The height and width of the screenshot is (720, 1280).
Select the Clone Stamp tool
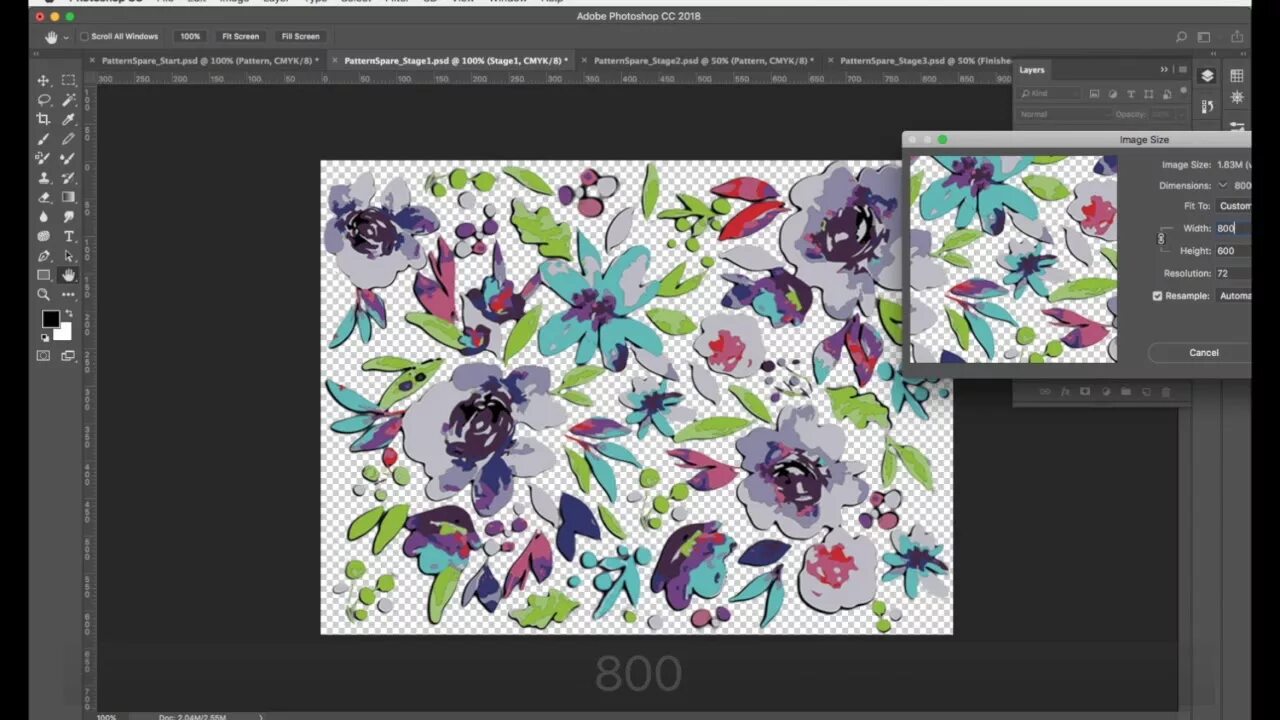pyautogui.click(x=43, y=178)
